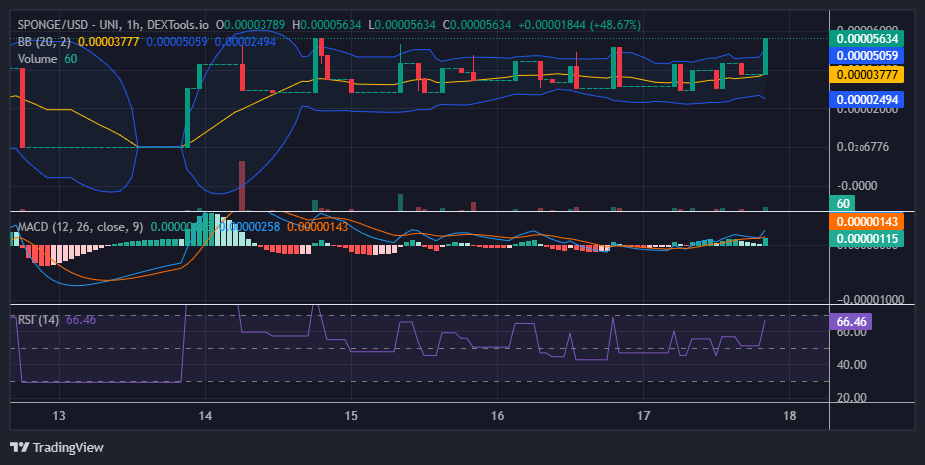Click the green MACD histogram tag 0.00000115

coord(867,238)
